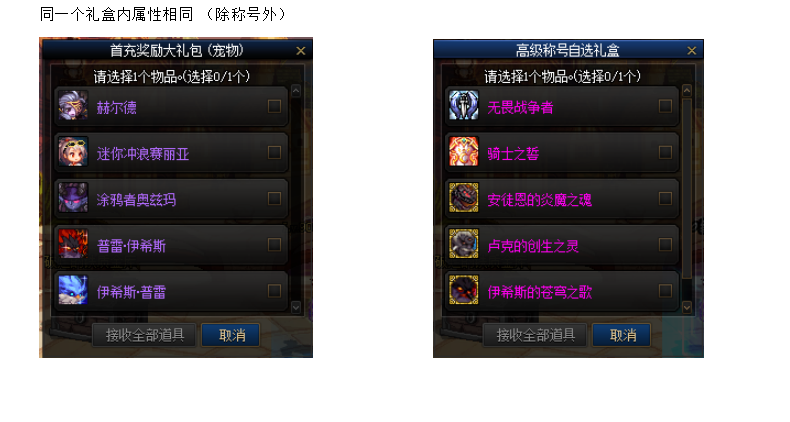Screen dimensions: 790x422
Task: Click the 伊希斯·普雷 blue bird icon
Action: [x=73, y=290]
